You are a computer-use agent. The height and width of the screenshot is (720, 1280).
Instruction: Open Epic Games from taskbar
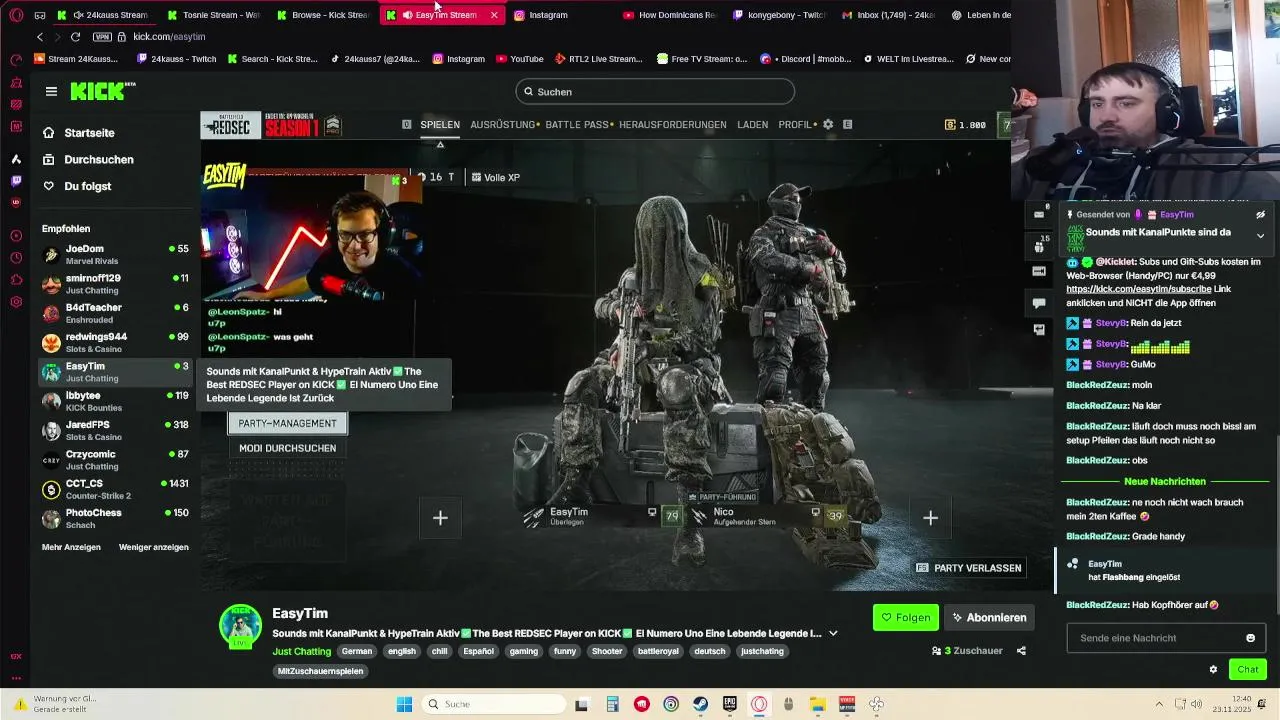click(x=730, y=704)
